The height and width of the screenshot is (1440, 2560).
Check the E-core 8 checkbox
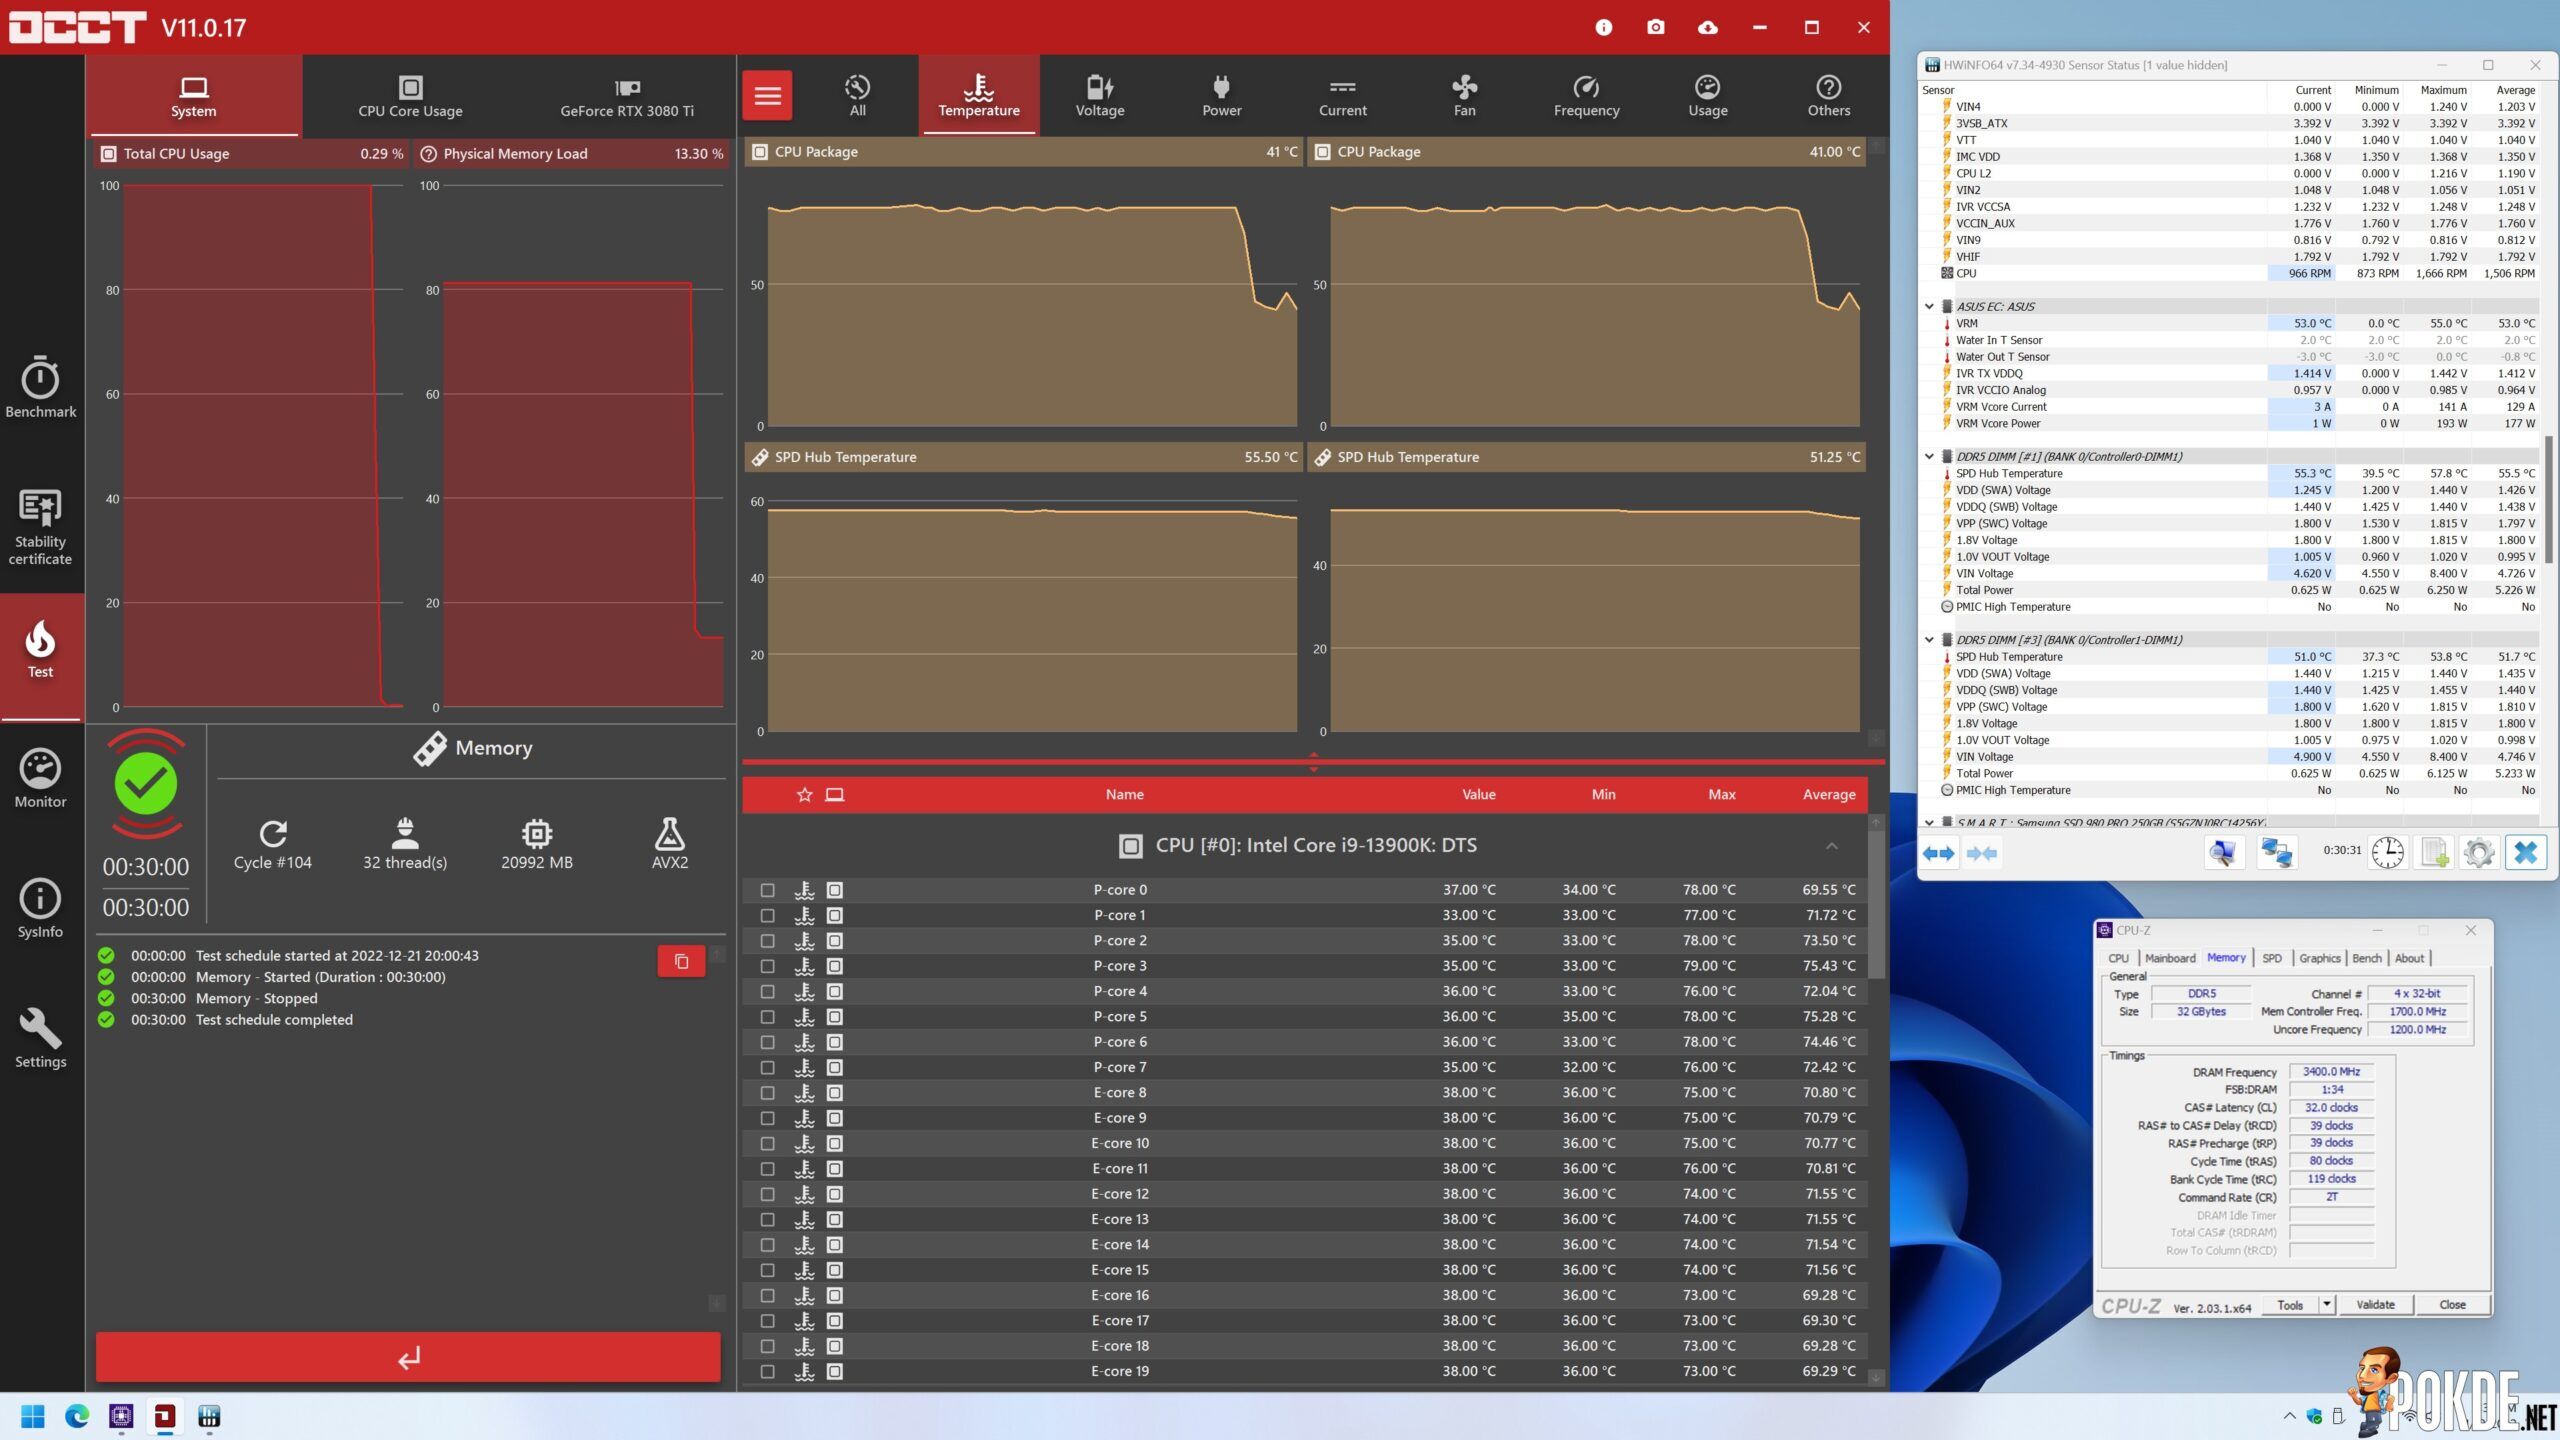click(767, 1093)
